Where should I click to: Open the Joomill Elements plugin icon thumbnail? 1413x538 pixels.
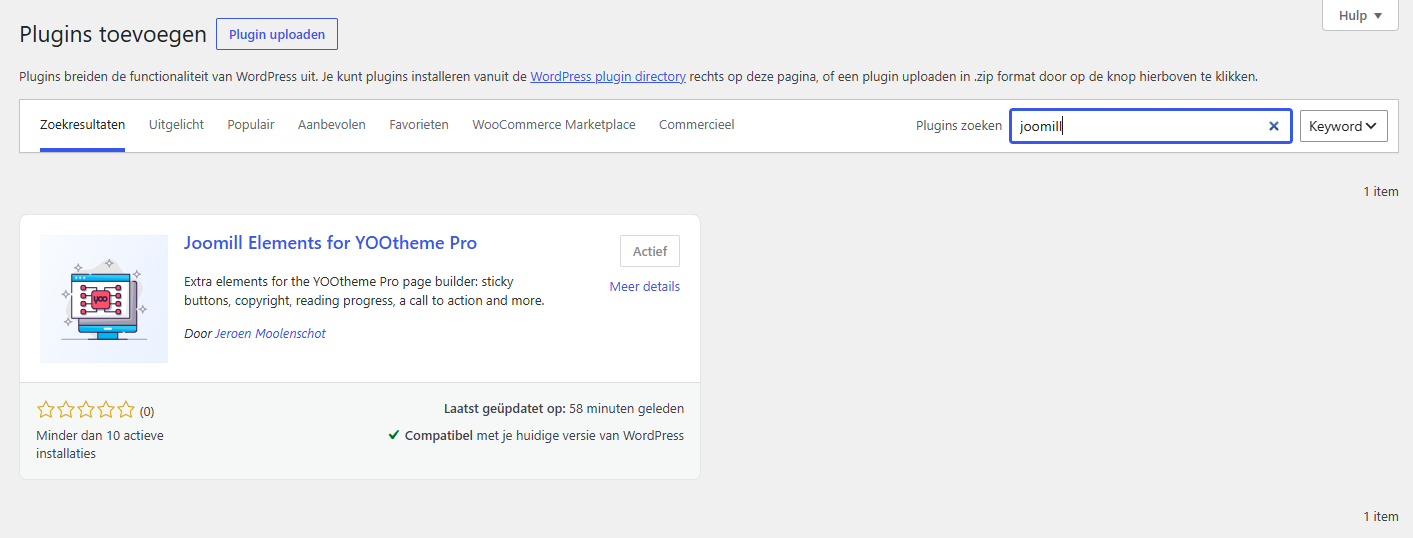[104, 299]
